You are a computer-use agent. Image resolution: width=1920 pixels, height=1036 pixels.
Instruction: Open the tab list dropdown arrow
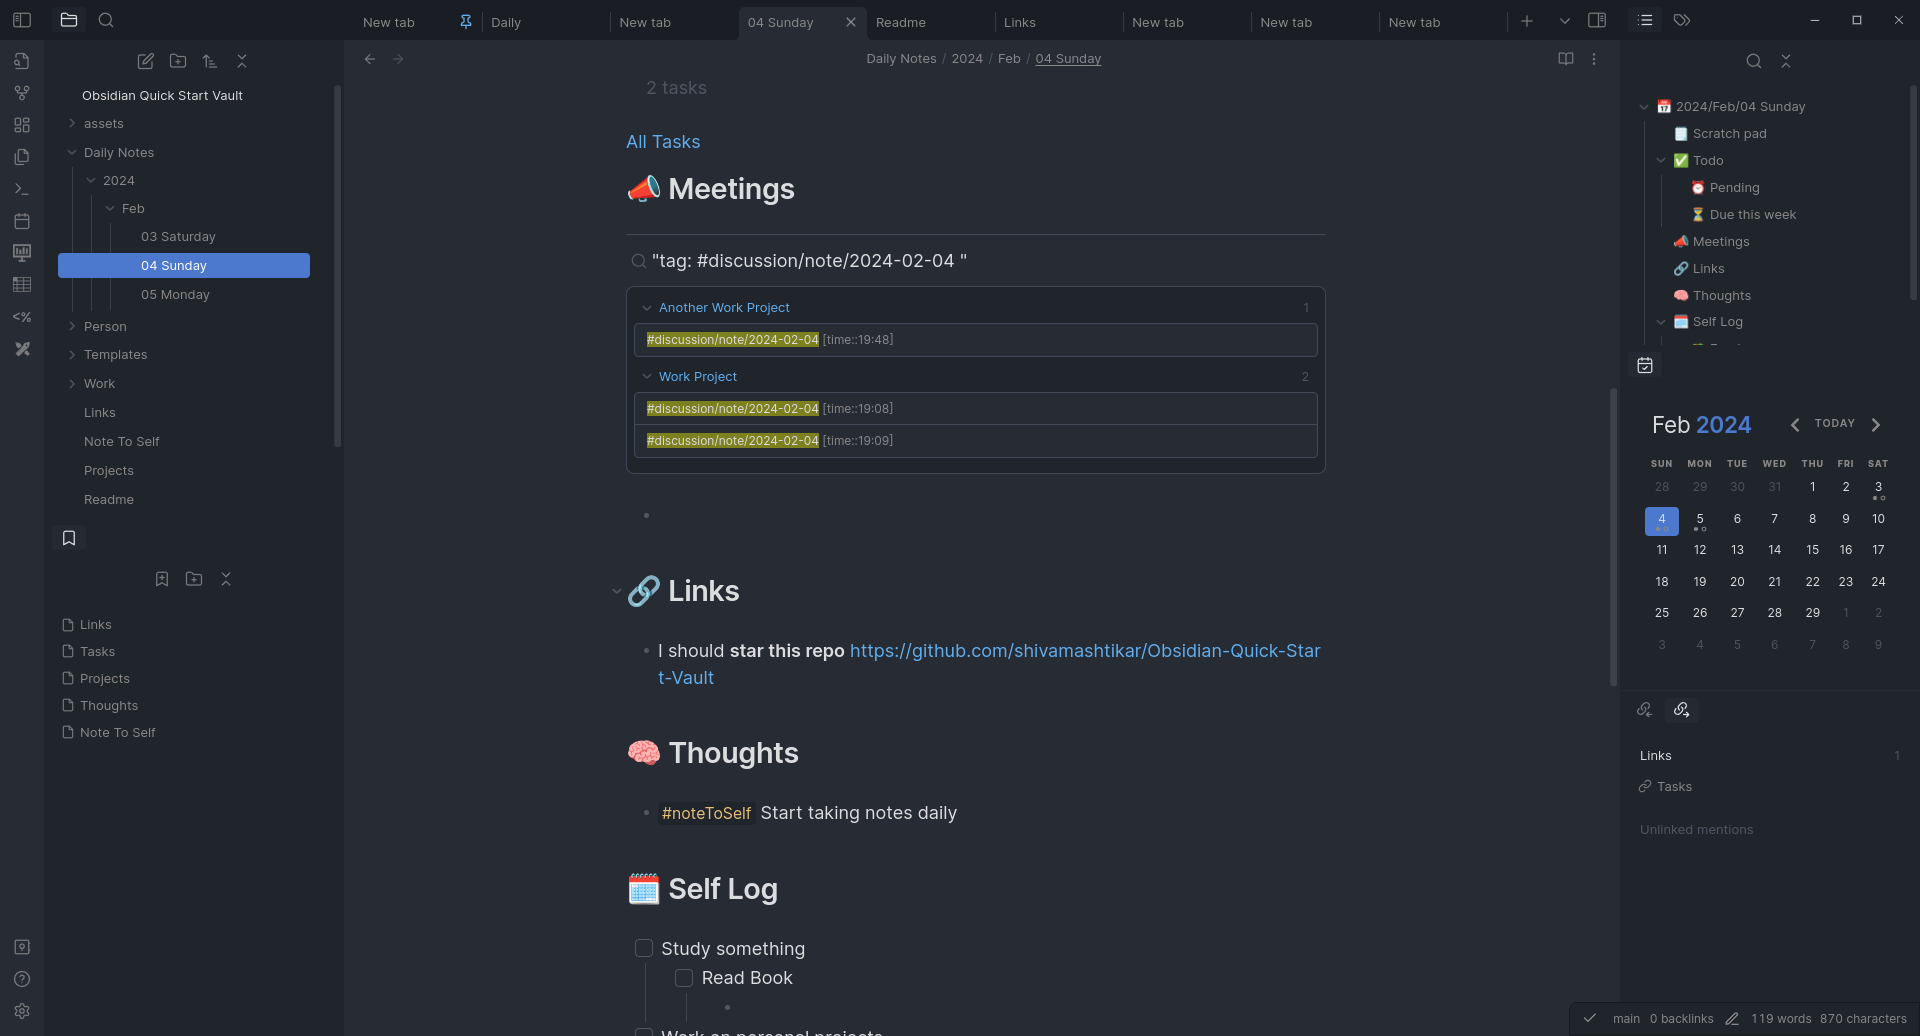pyautogui.click(x=1564, y=20)
